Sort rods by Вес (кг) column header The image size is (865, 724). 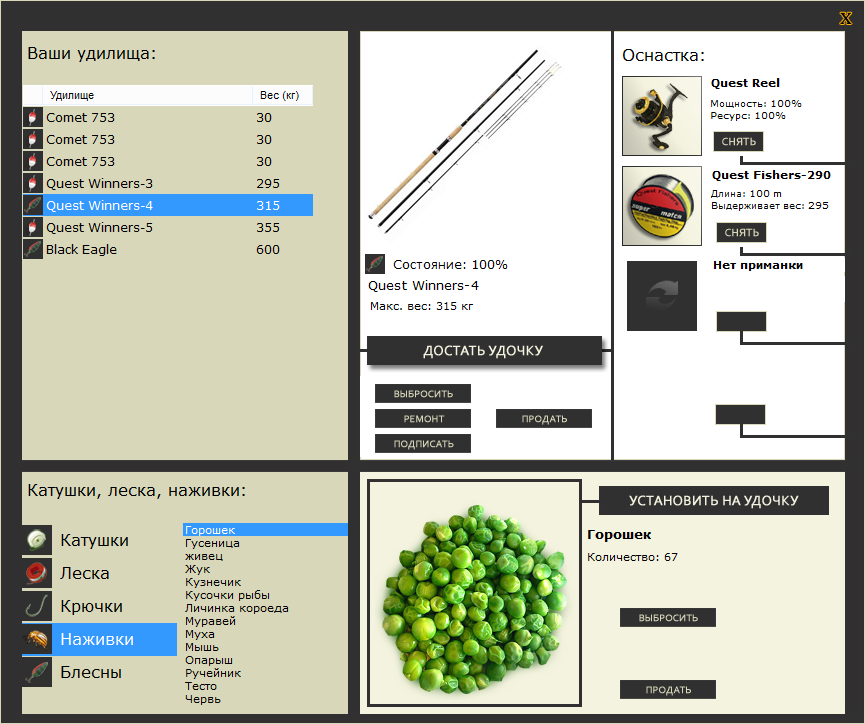pyautogui.click(x=282, y=95)
